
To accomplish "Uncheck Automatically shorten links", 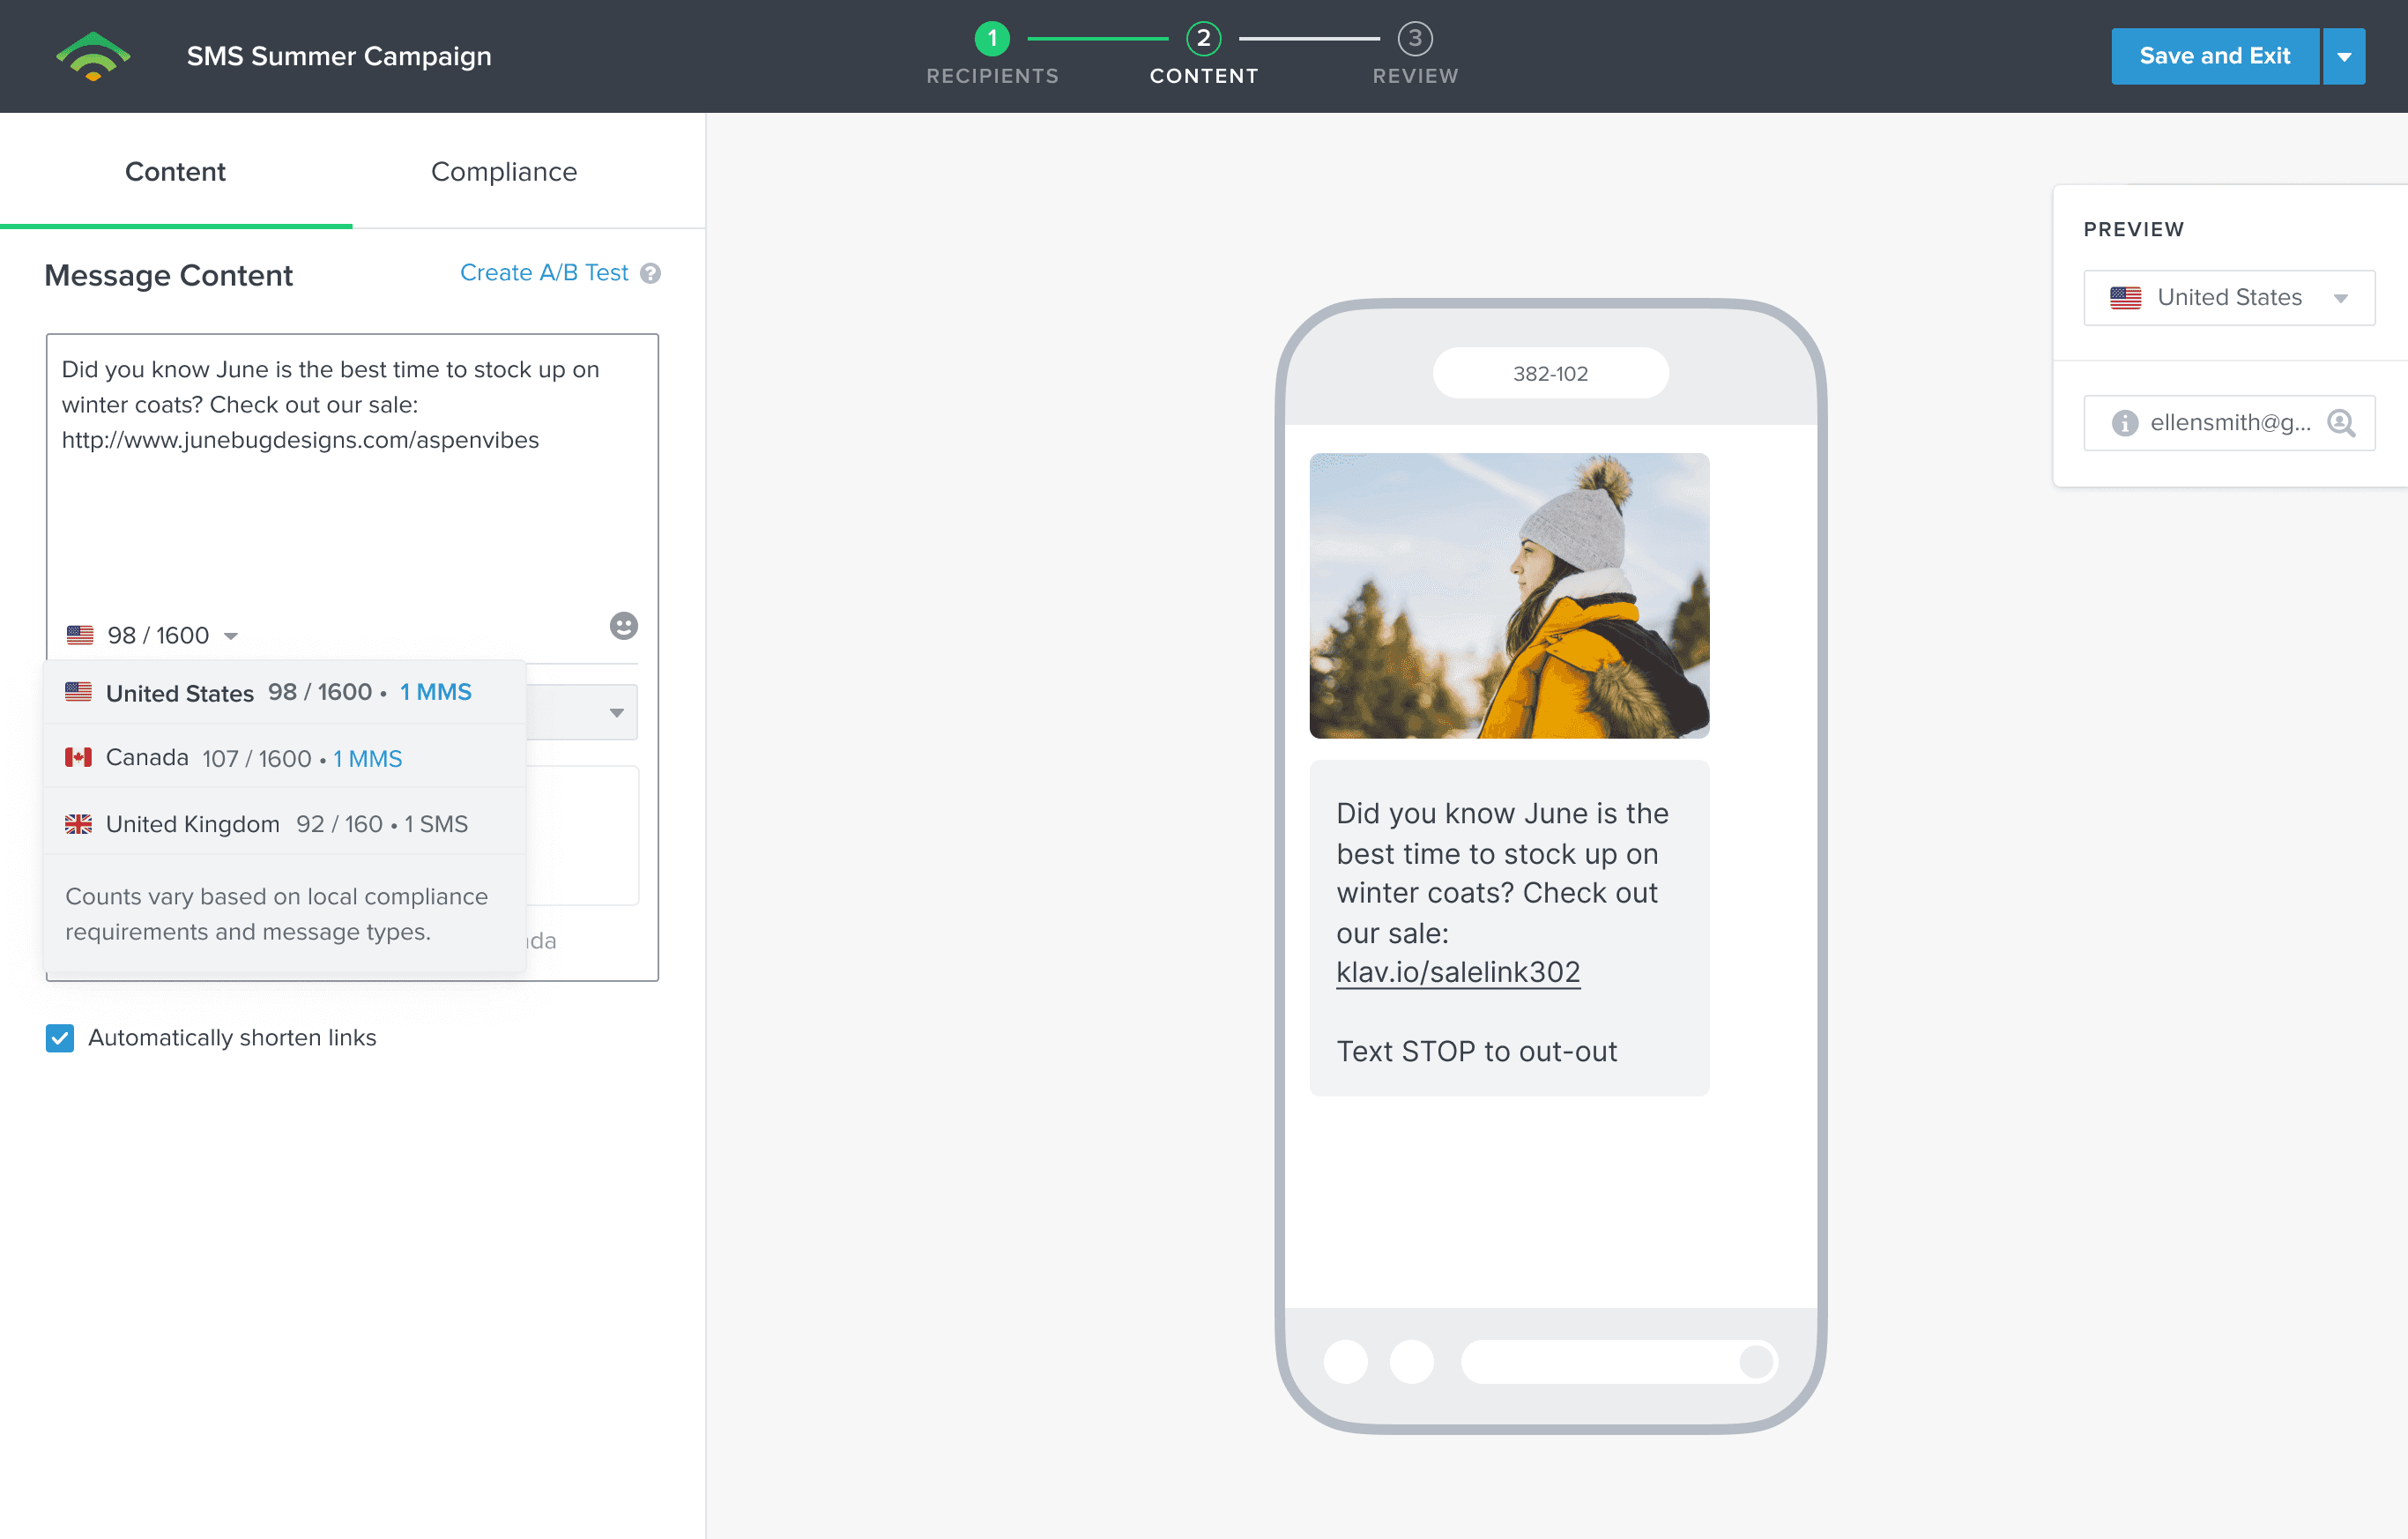I will [x=60, y=1038].
